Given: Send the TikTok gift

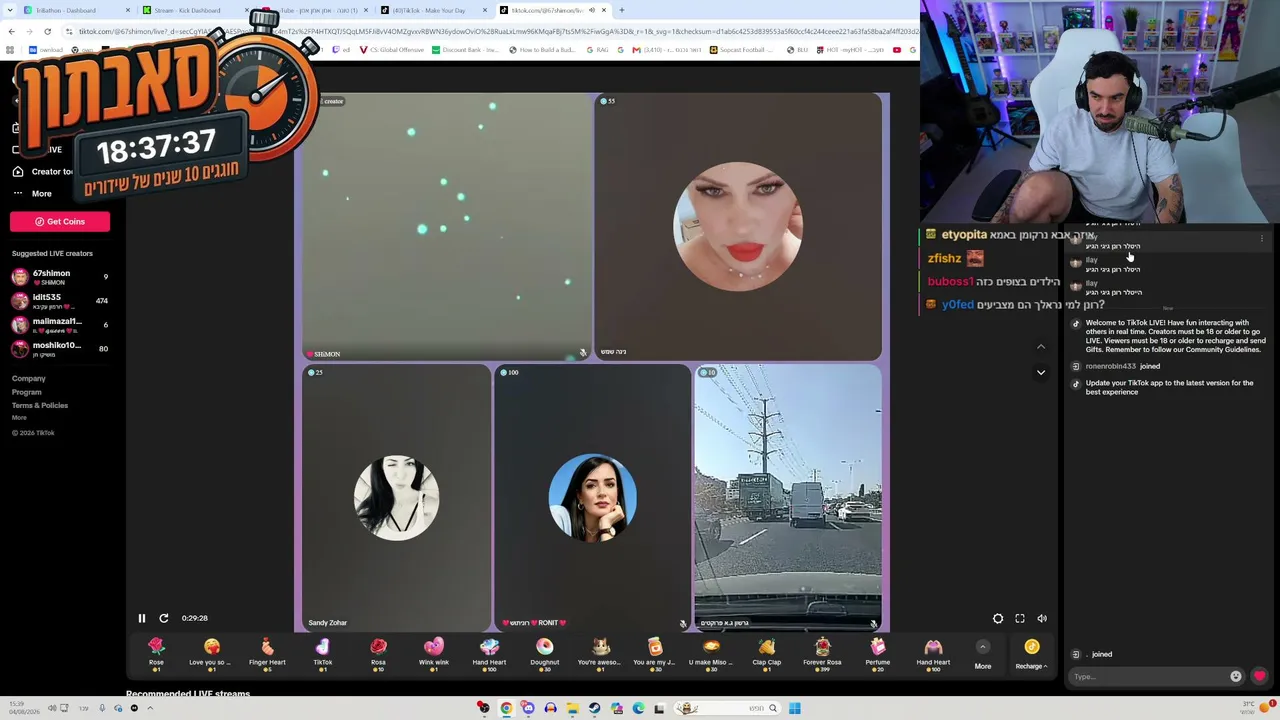Looking at the screenshot, I should click(x=322, y=653).
